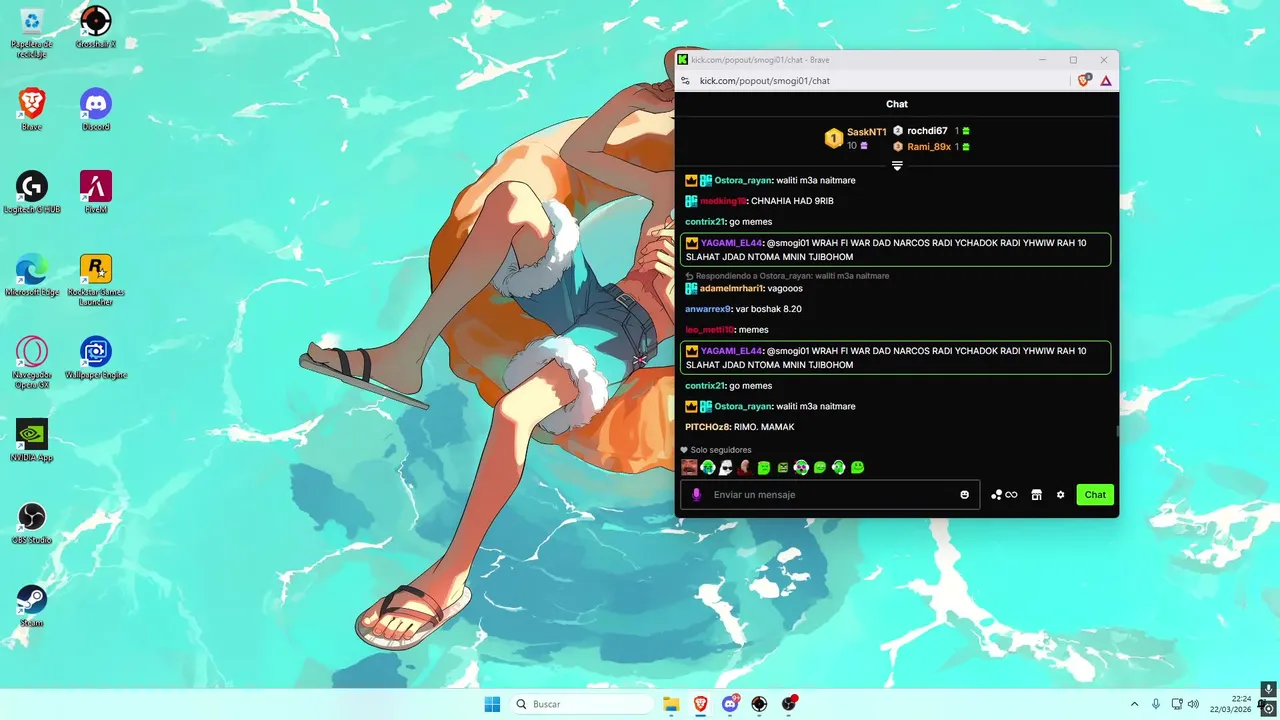Show hidden system tray icons
This screenshot has width=1280, height=720.
[x=1134, y=704]
